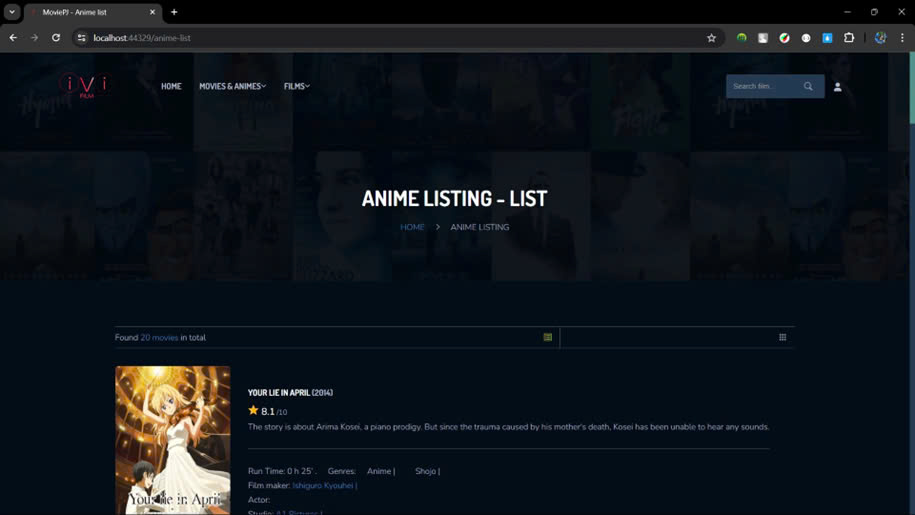Click the ANIME LISTING breadcrumb
Screen dimensions: 915x515
click(480, 227)
